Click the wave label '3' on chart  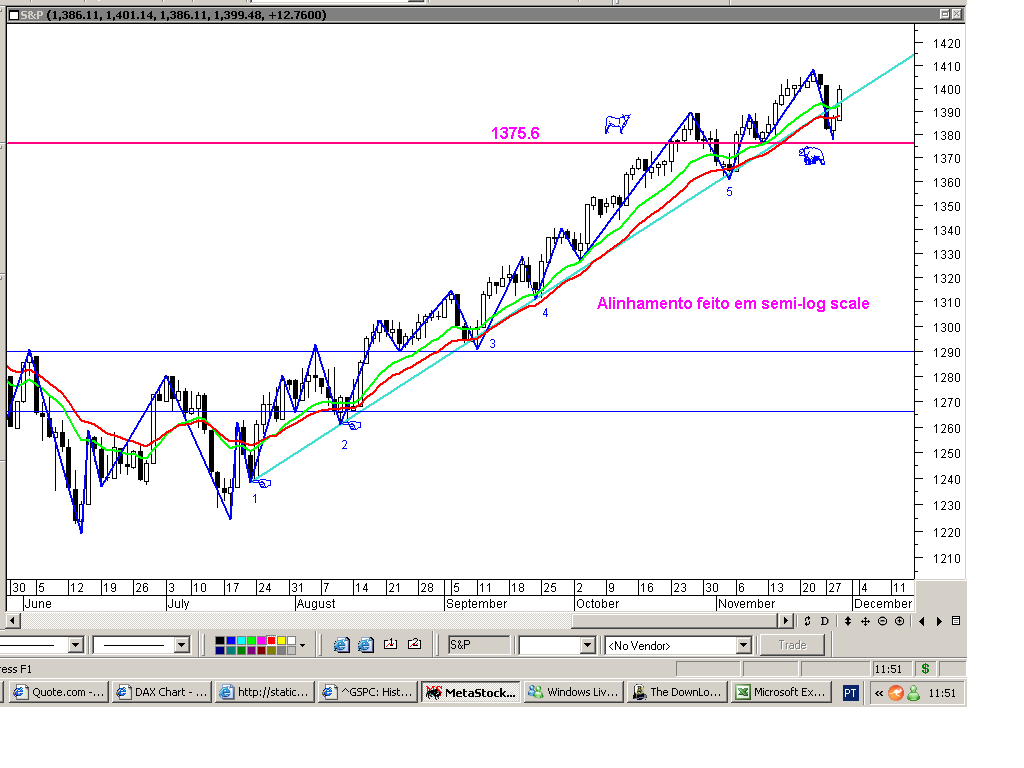pyautogui.click(x=492, y=344)
